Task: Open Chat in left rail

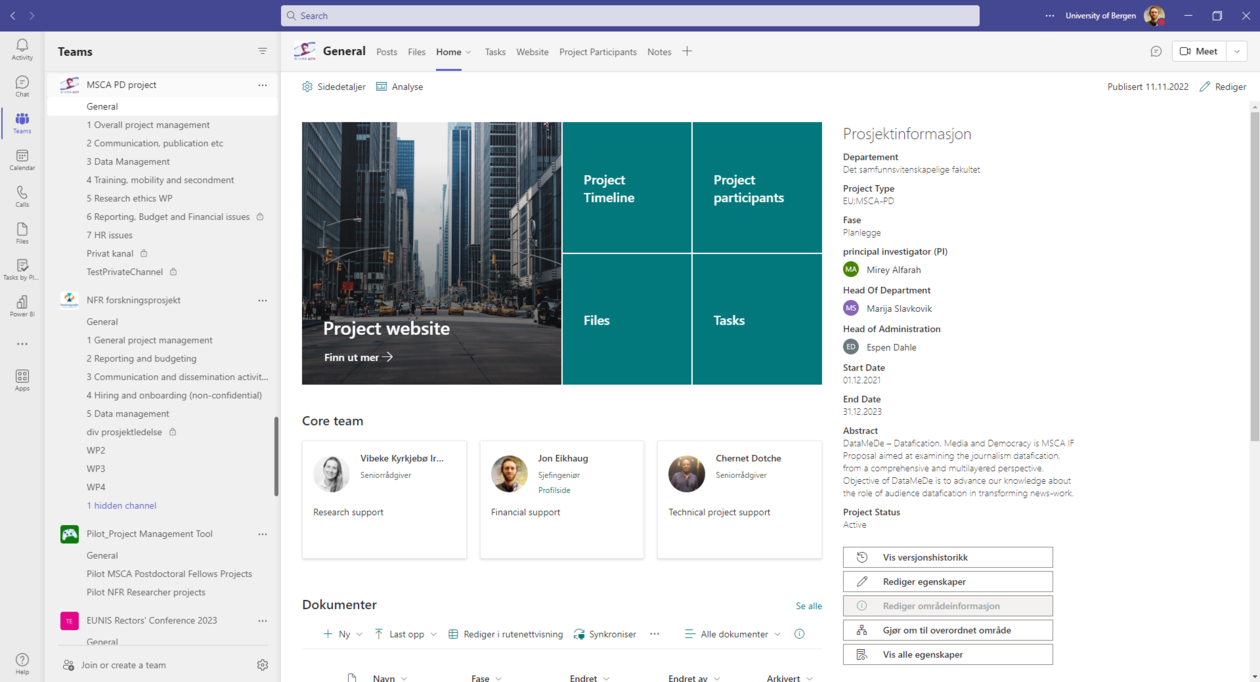Action: [x=22, y=87]
